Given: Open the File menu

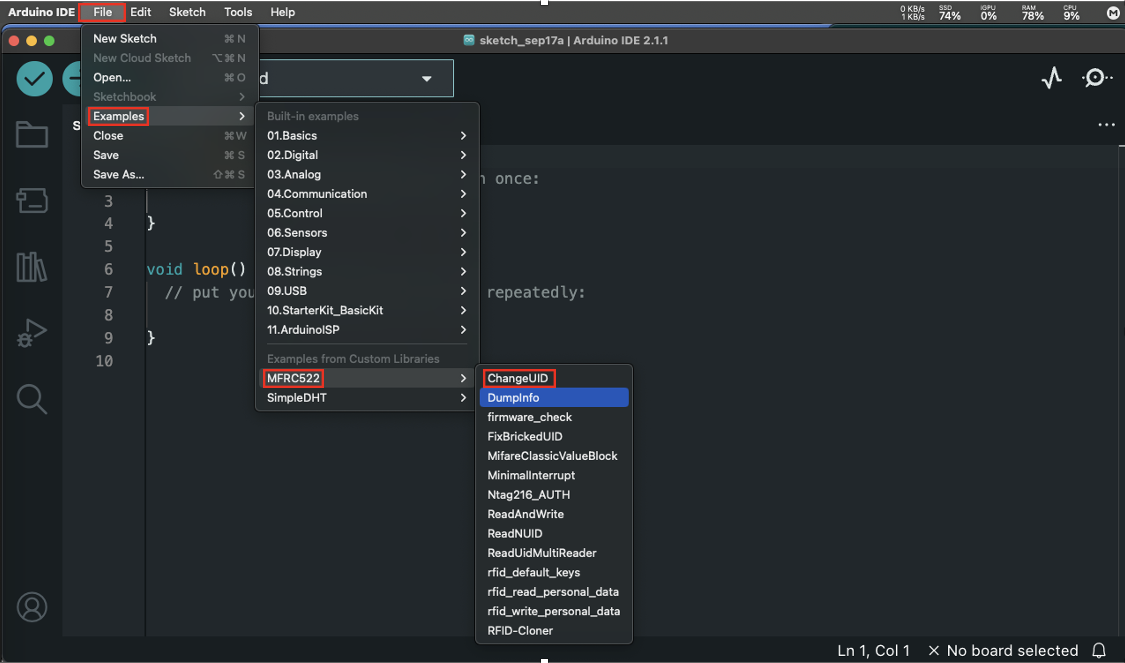Looking at the screenshot, I should [103, 12].
